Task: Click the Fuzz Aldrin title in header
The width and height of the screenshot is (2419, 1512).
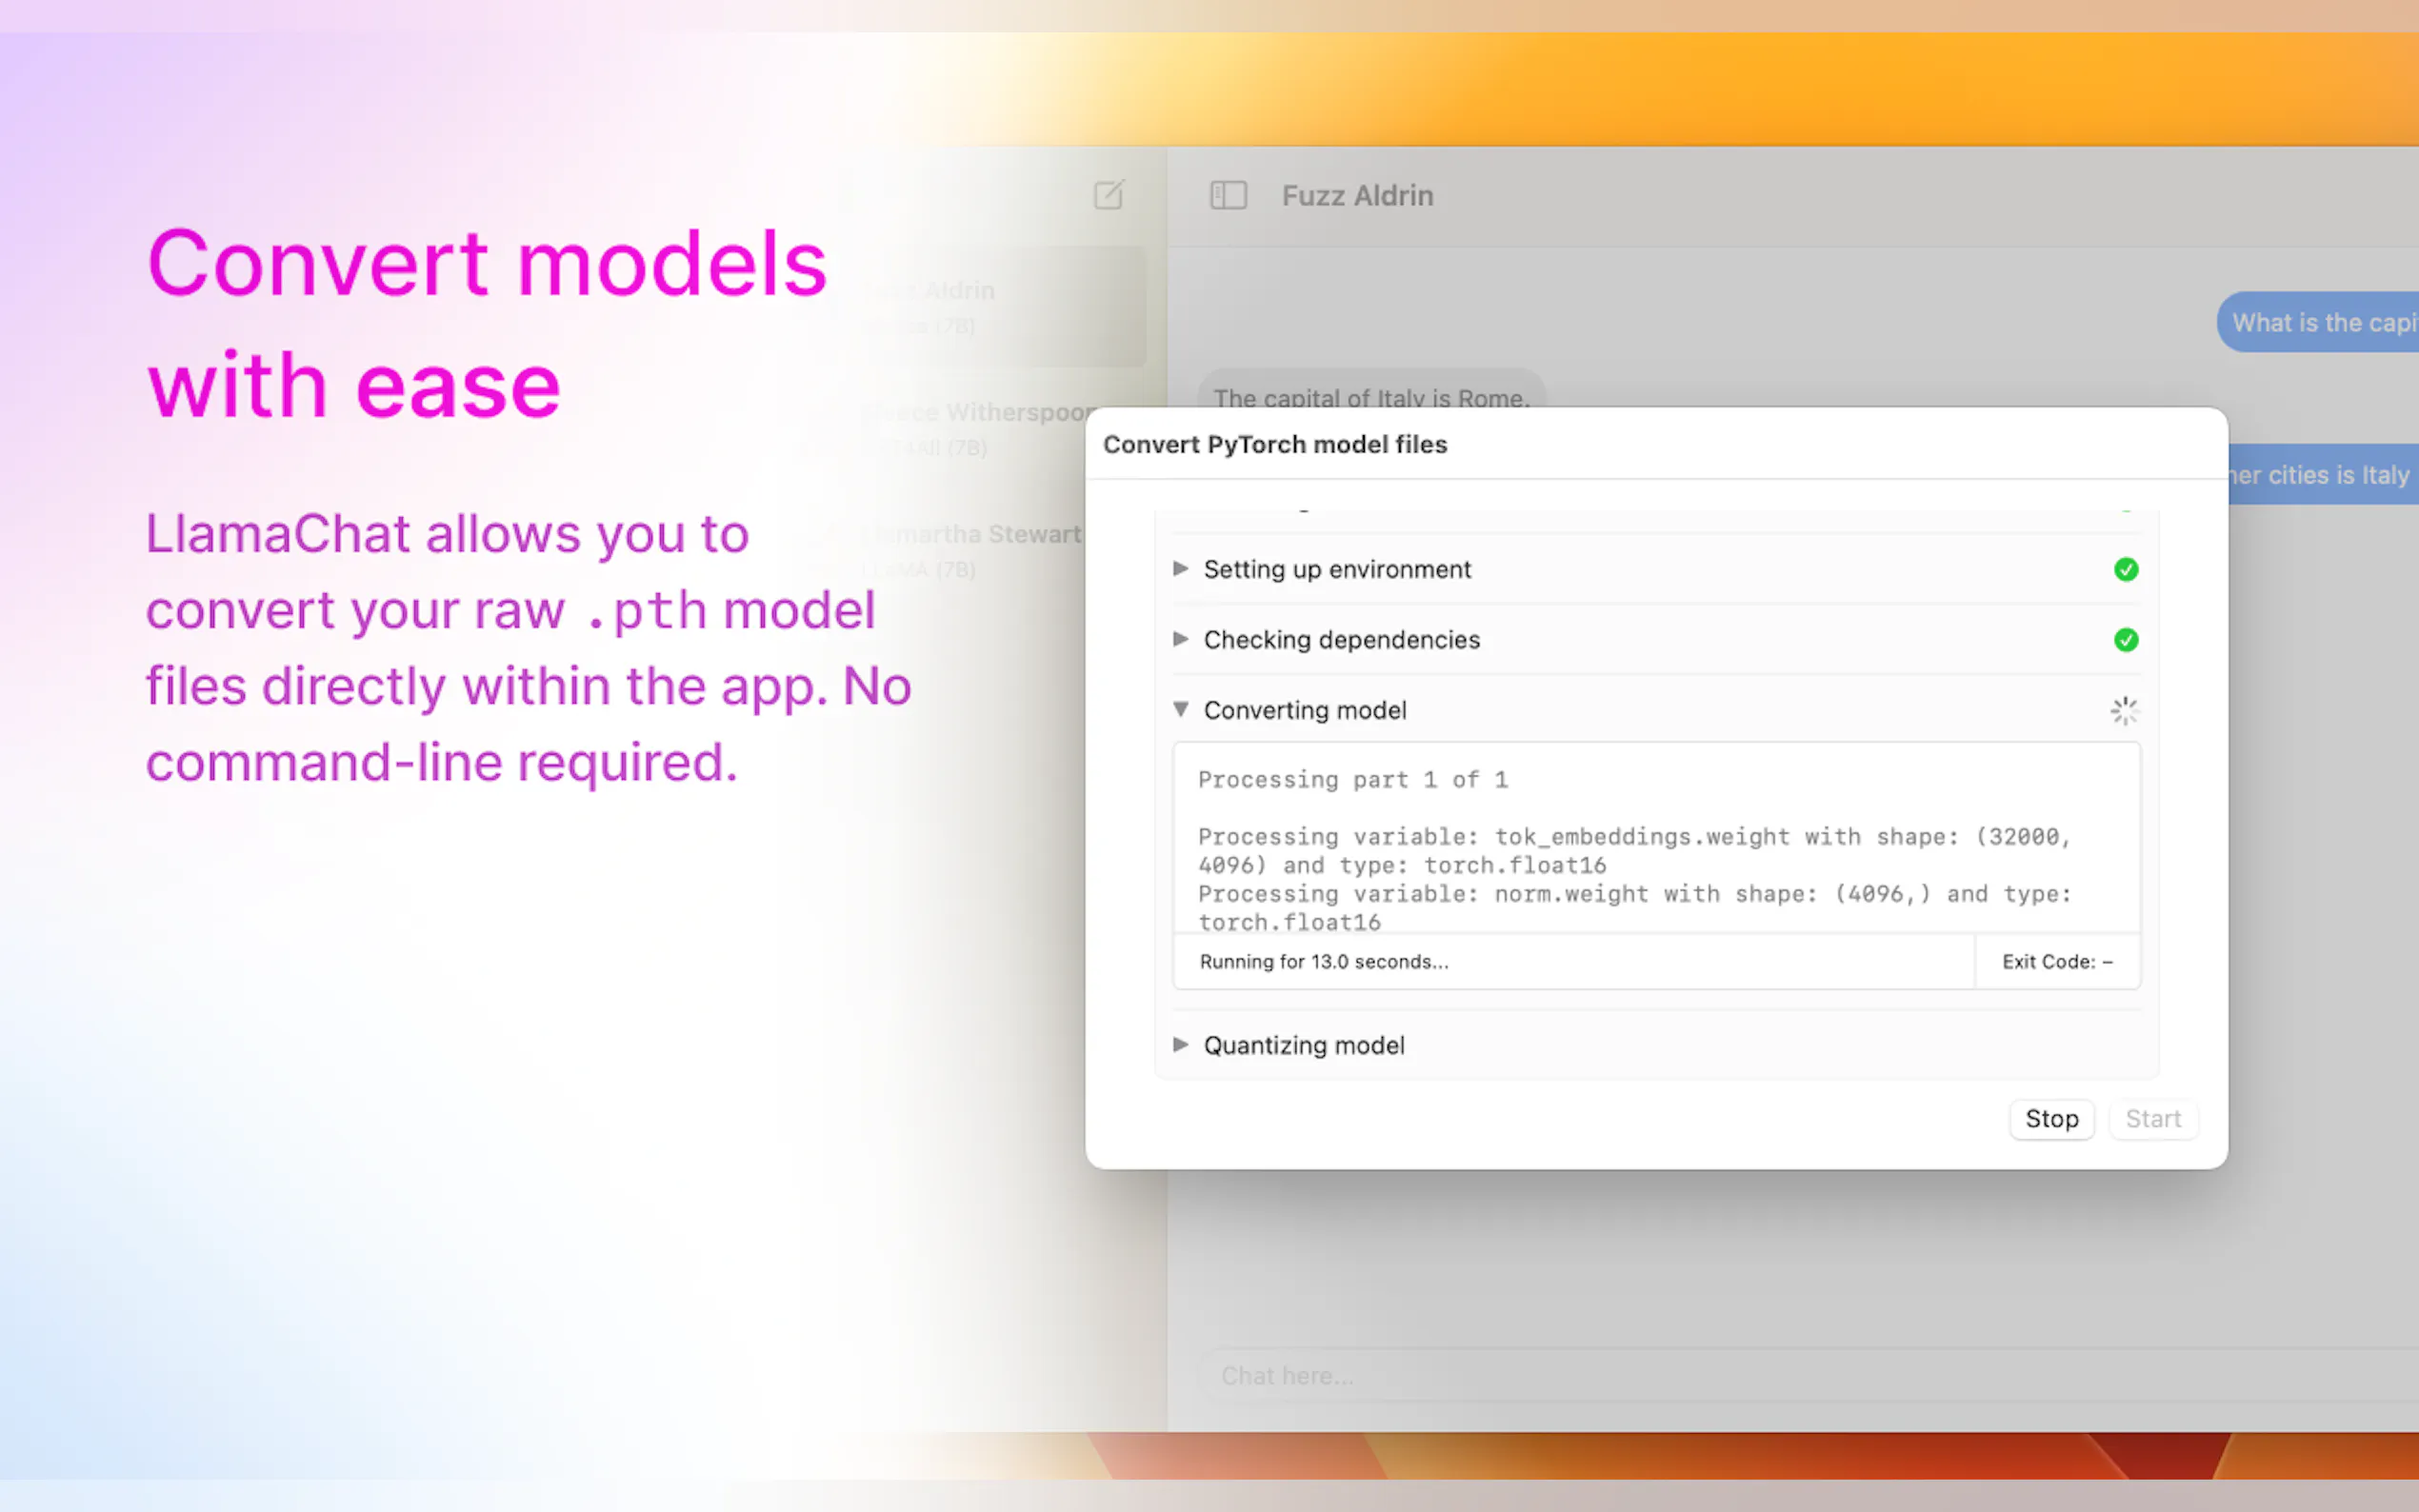Action: click(1357, 196)
